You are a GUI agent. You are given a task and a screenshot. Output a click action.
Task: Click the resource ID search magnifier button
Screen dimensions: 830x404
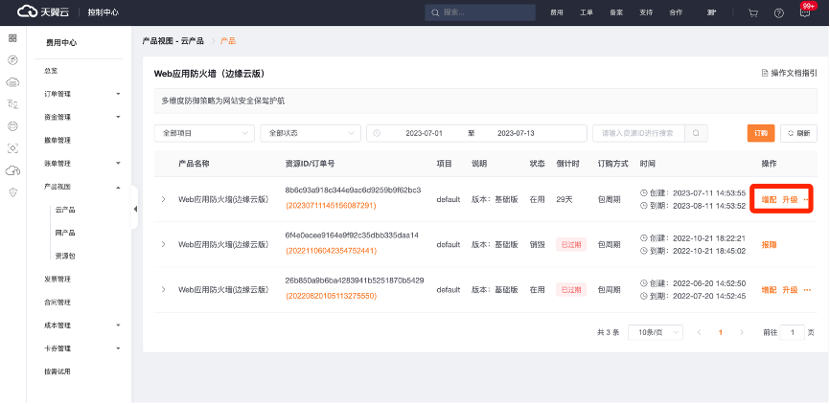click(x=696, y=133)
